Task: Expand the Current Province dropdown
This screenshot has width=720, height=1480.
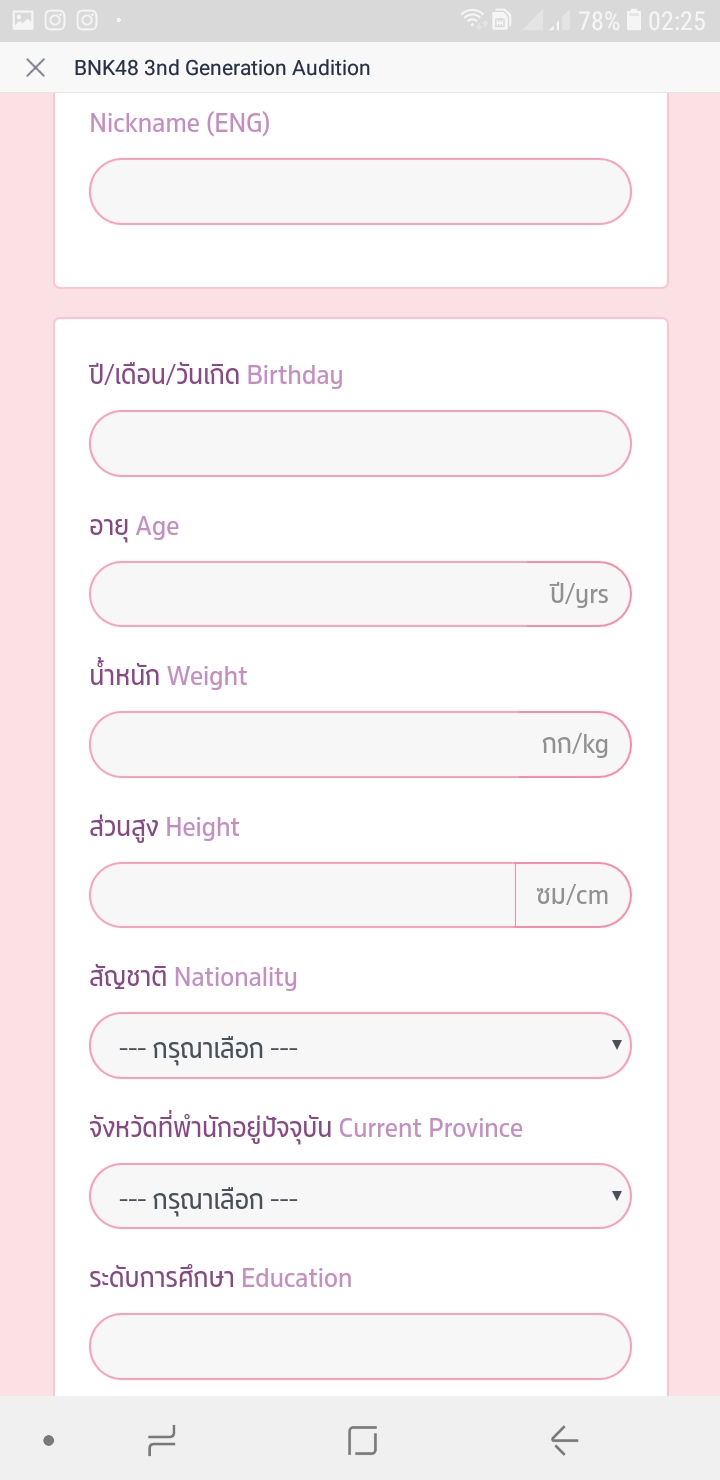Action: tap(360, 1196)
